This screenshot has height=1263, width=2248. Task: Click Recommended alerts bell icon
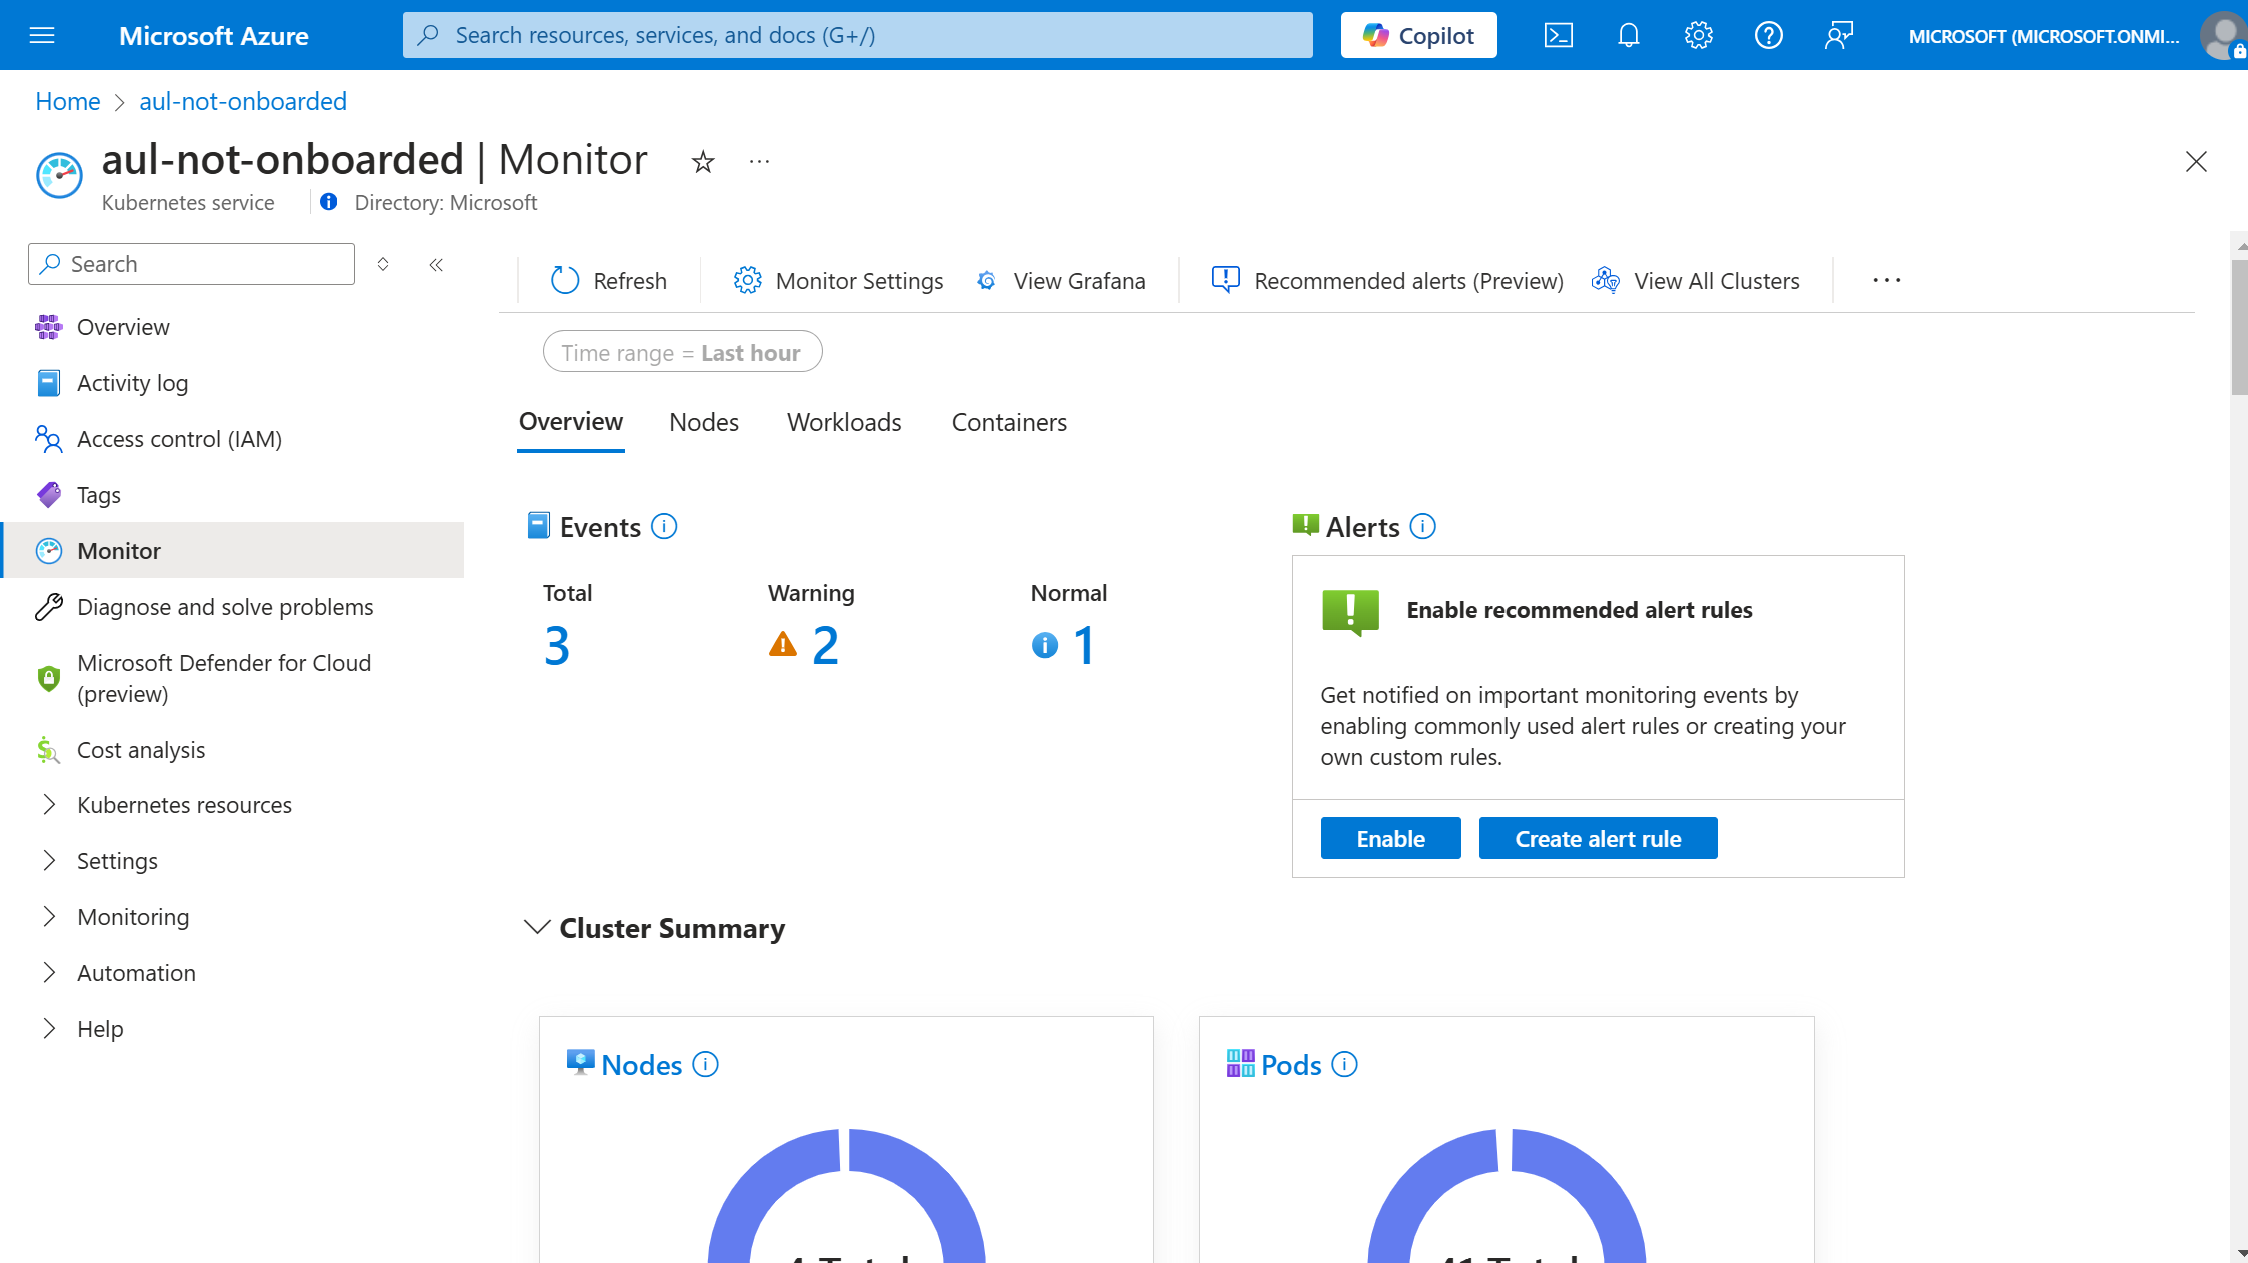(x=1227, y=279)
